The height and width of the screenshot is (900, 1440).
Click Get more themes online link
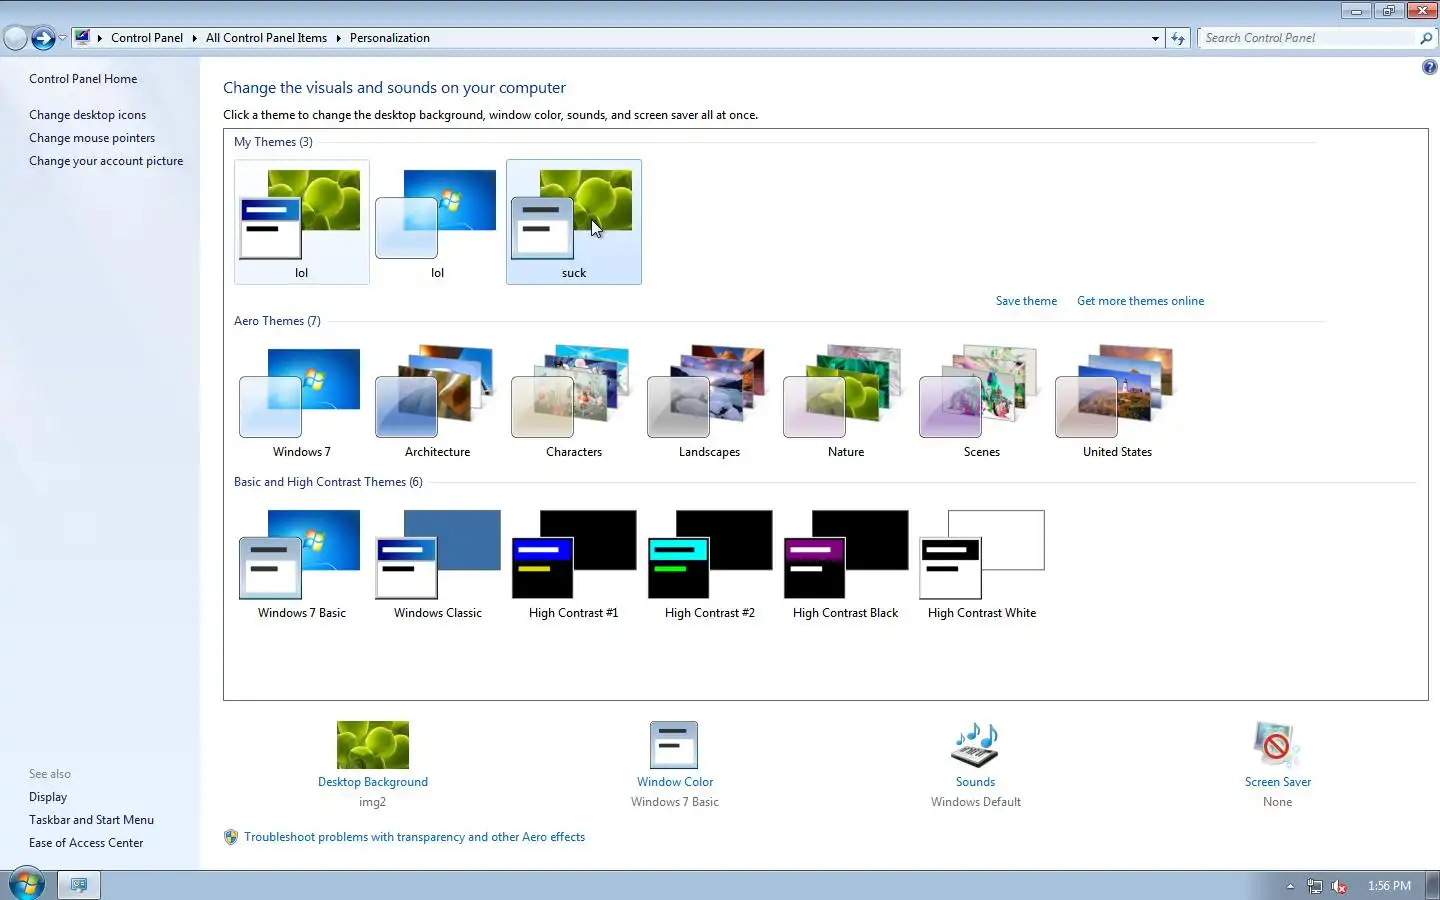[1140, 301]
